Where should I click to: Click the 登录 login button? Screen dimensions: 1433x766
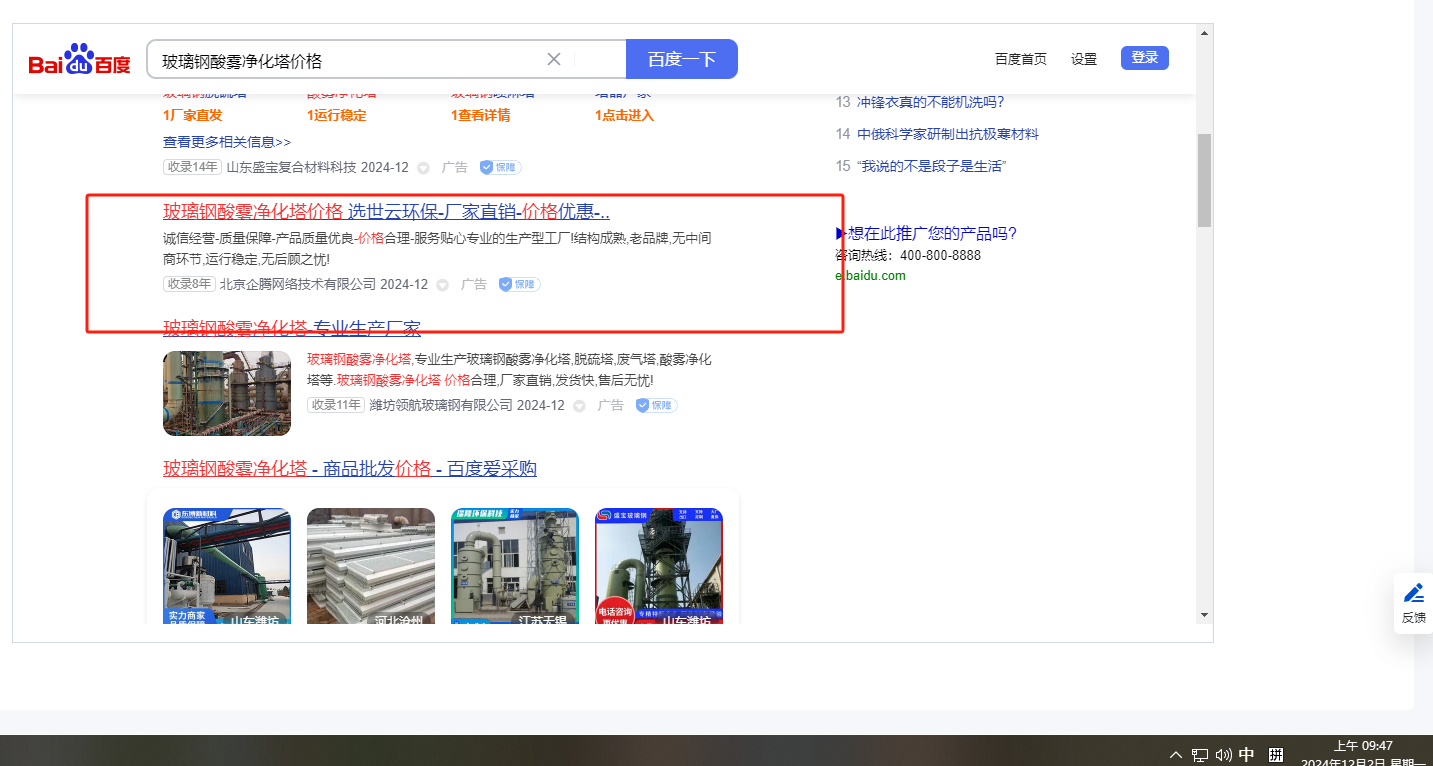tap(1144, 58)
